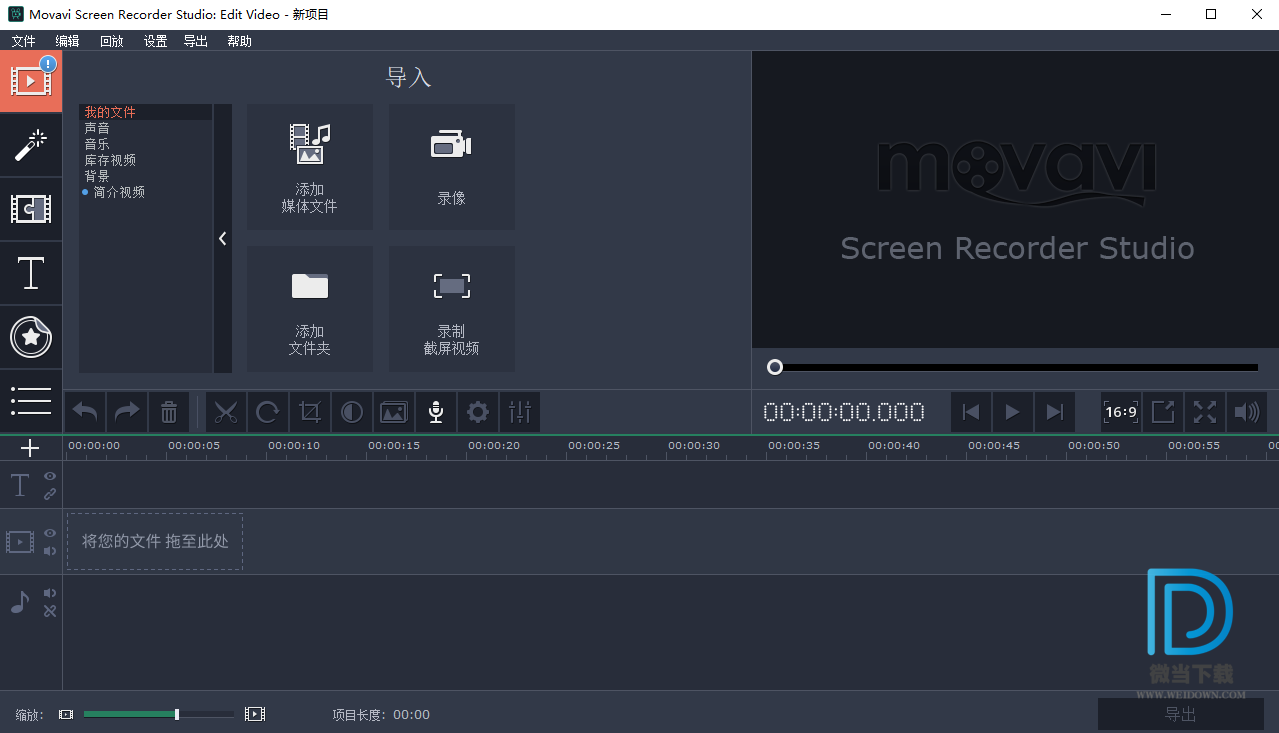
Task: Open the Filters magic wand tab
Action: pyautogui.click(x=31, y=145)
